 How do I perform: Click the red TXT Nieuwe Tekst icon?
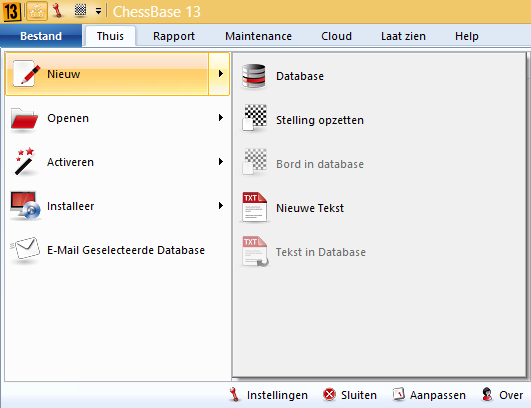(x=255, y=207)
